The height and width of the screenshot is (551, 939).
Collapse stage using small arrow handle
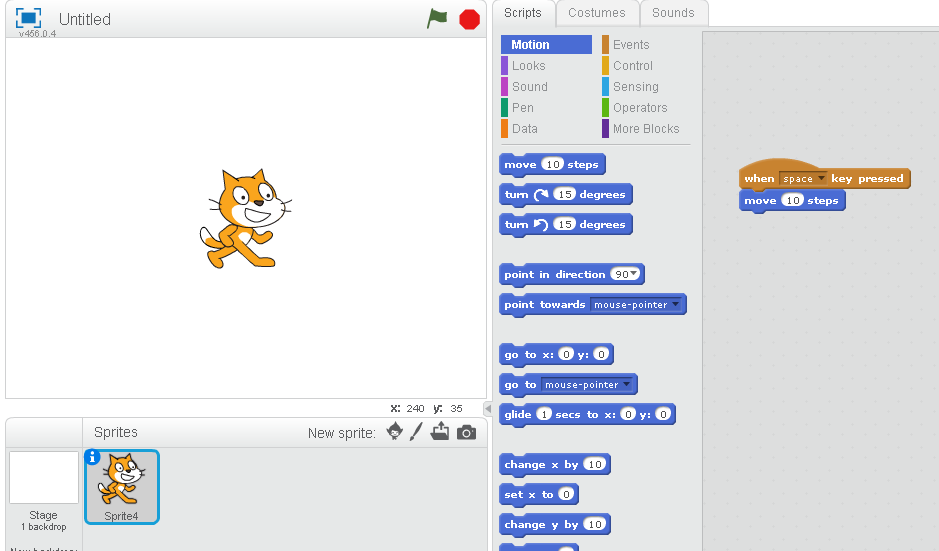pos(487,408)
